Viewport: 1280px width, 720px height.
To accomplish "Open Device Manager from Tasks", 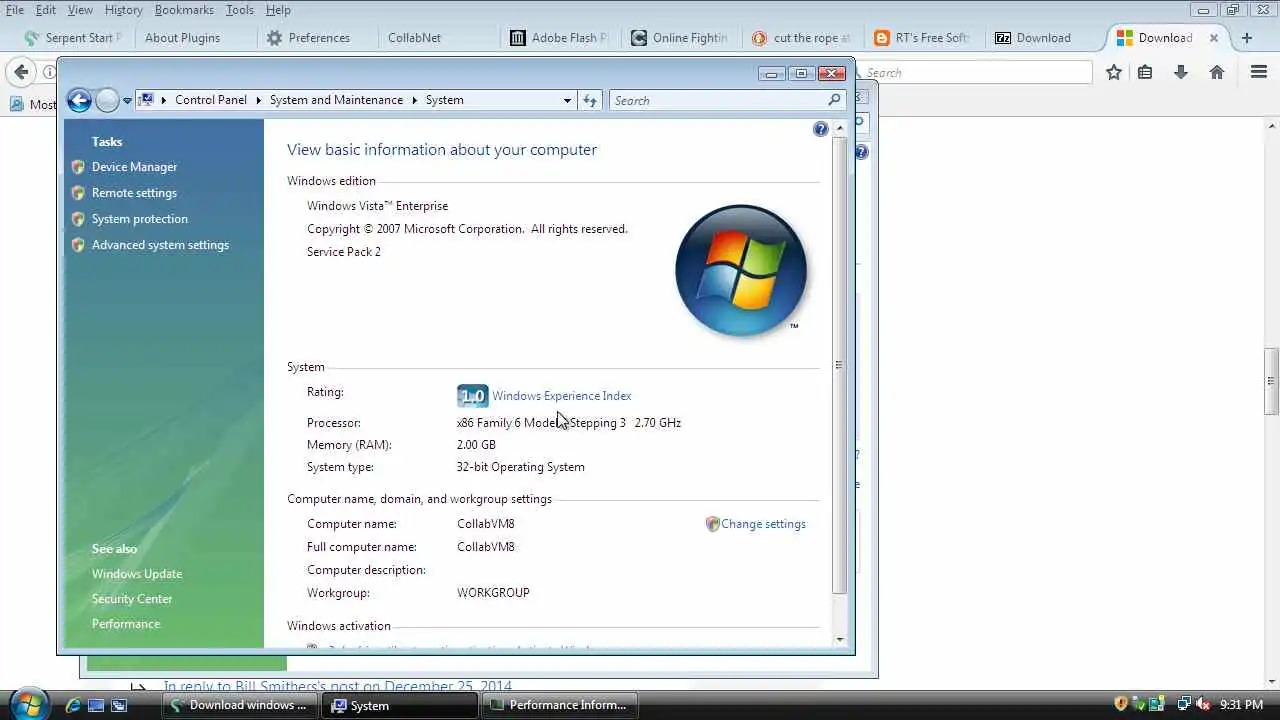I will [x=134, y=167].
